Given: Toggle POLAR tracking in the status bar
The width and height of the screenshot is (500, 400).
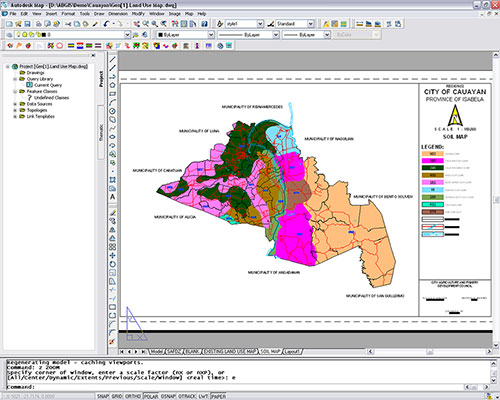Looking at the screenshot, I should [151, 396].
